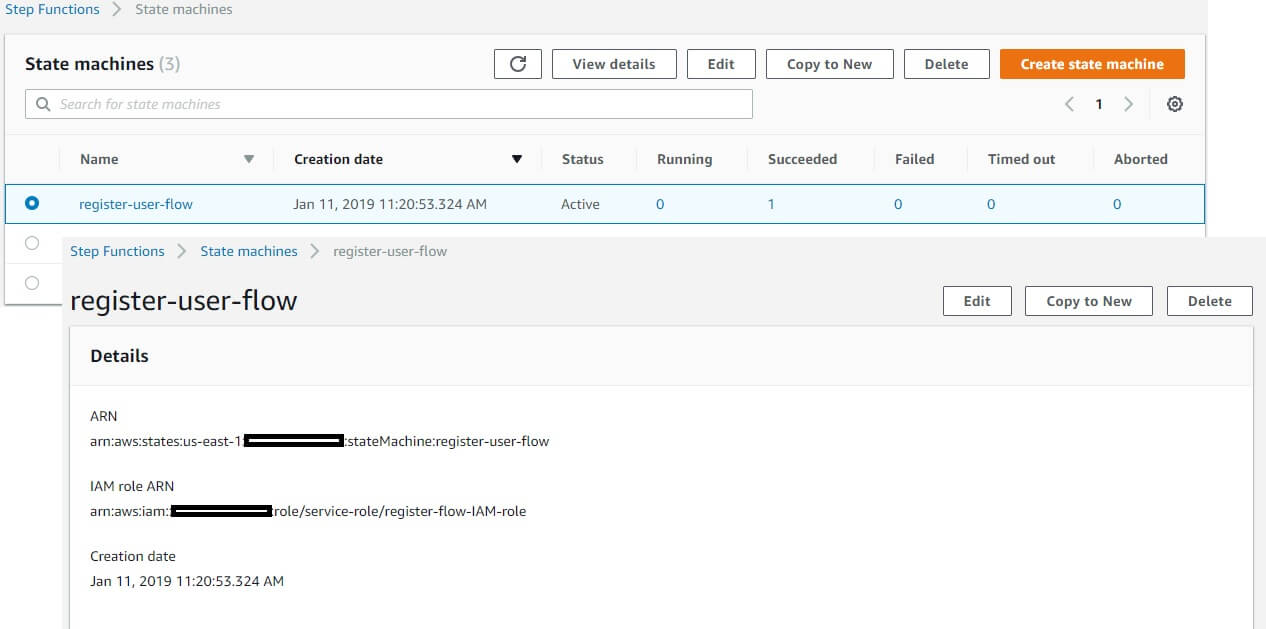Viewport: 1266px width, 629px height.
Task: Click the Succeeded column header
Action: [x=802, y=159]
